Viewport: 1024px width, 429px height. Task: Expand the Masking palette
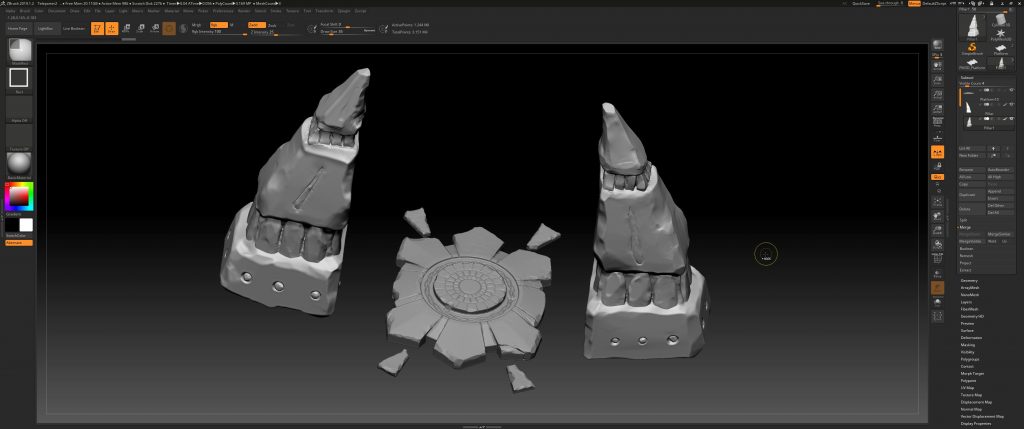[968, 345]
